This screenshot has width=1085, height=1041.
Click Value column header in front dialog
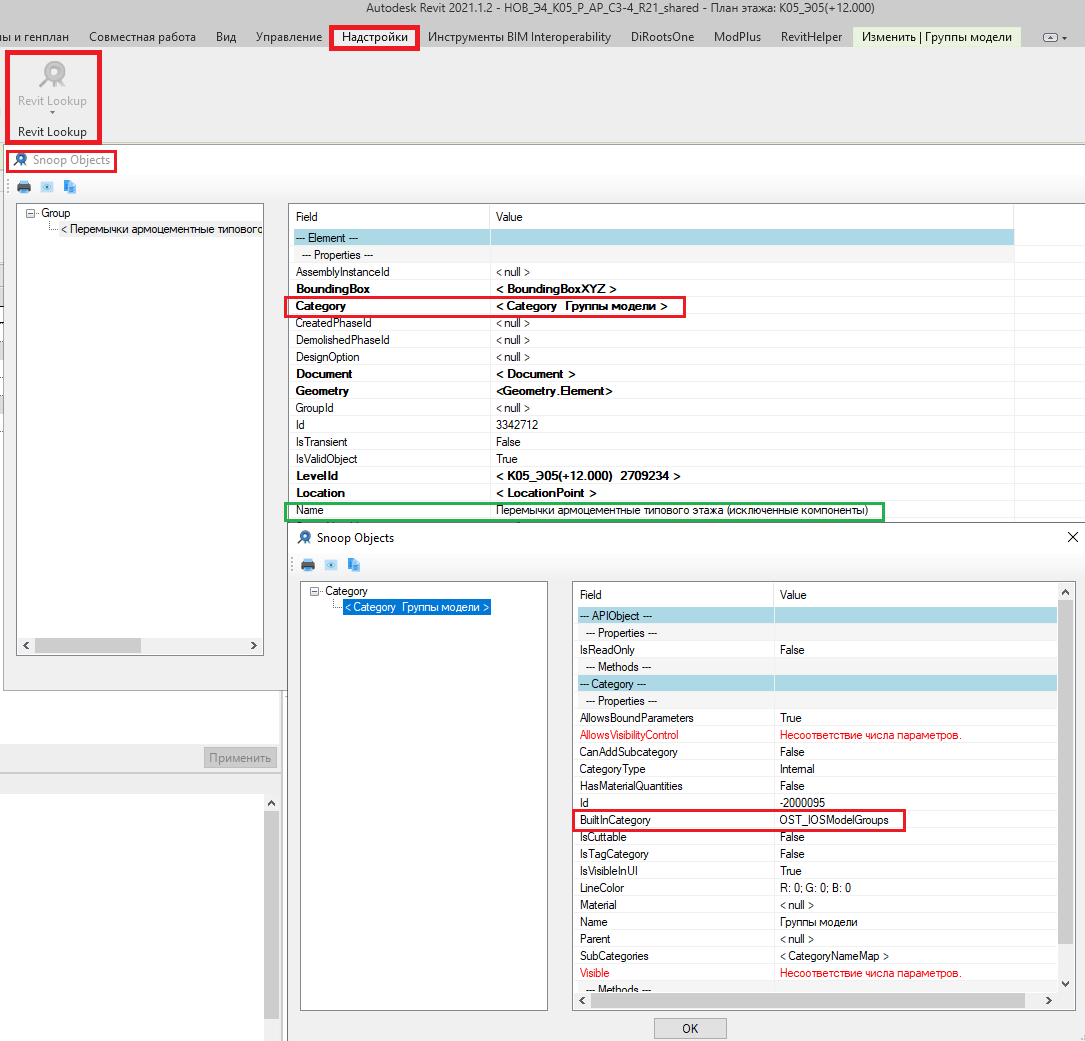[915, 595]
